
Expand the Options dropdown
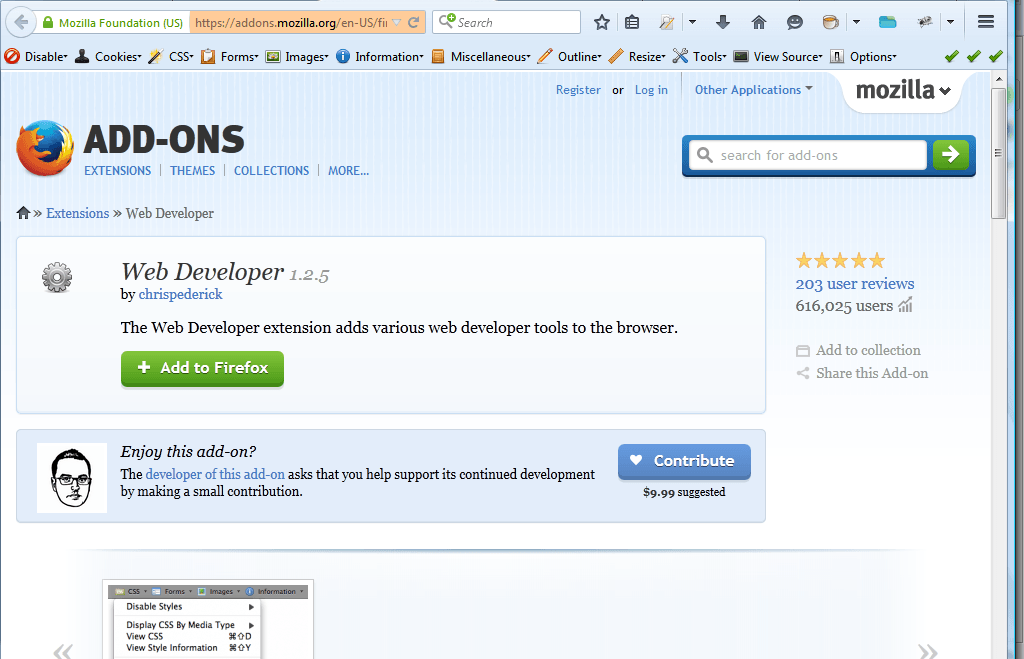[863, 57]
